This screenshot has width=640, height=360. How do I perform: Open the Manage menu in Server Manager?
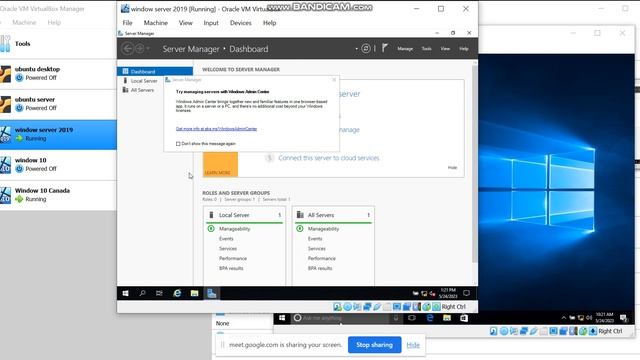click(x=405, y=49)
